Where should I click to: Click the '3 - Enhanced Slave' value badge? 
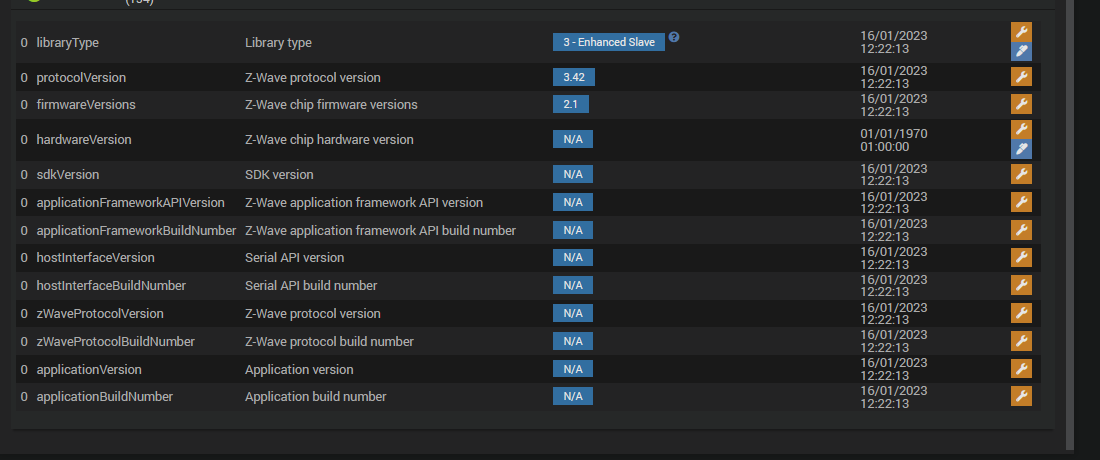[x=608, y=43]
